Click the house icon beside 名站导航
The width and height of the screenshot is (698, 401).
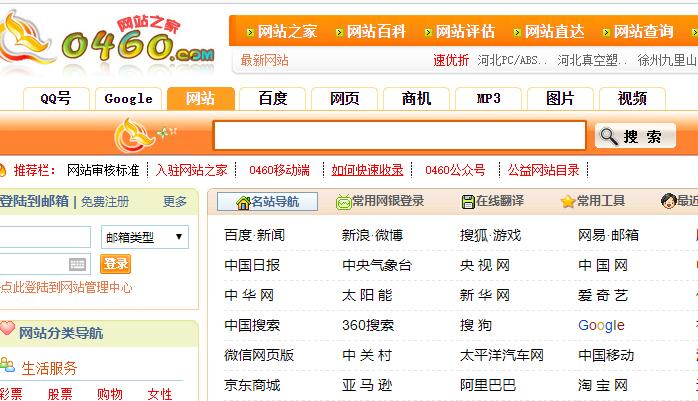coord(242,202)
